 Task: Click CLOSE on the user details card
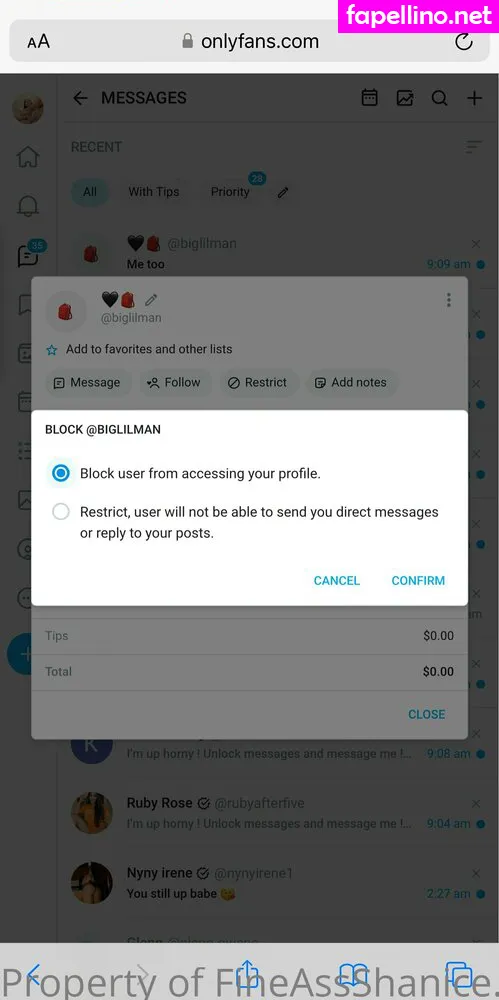tap(426, 714)
